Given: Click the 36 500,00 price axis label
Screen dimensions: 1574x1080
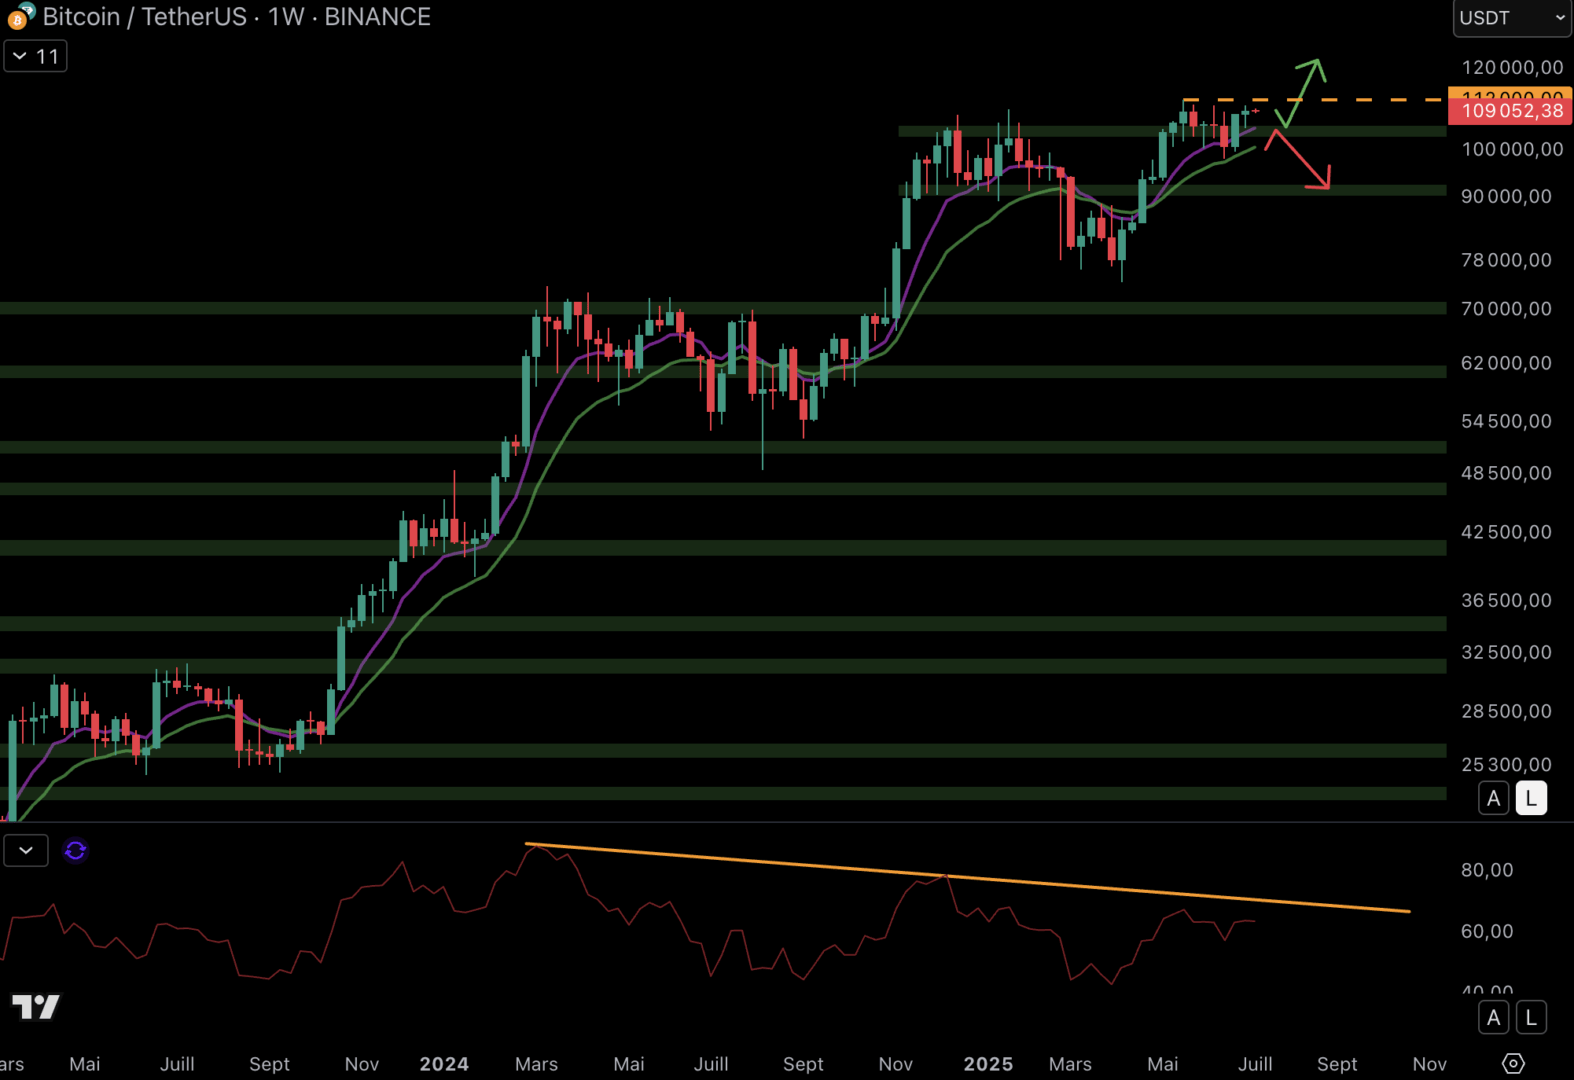Looking at the screenshot, I should click(1506, 600).
